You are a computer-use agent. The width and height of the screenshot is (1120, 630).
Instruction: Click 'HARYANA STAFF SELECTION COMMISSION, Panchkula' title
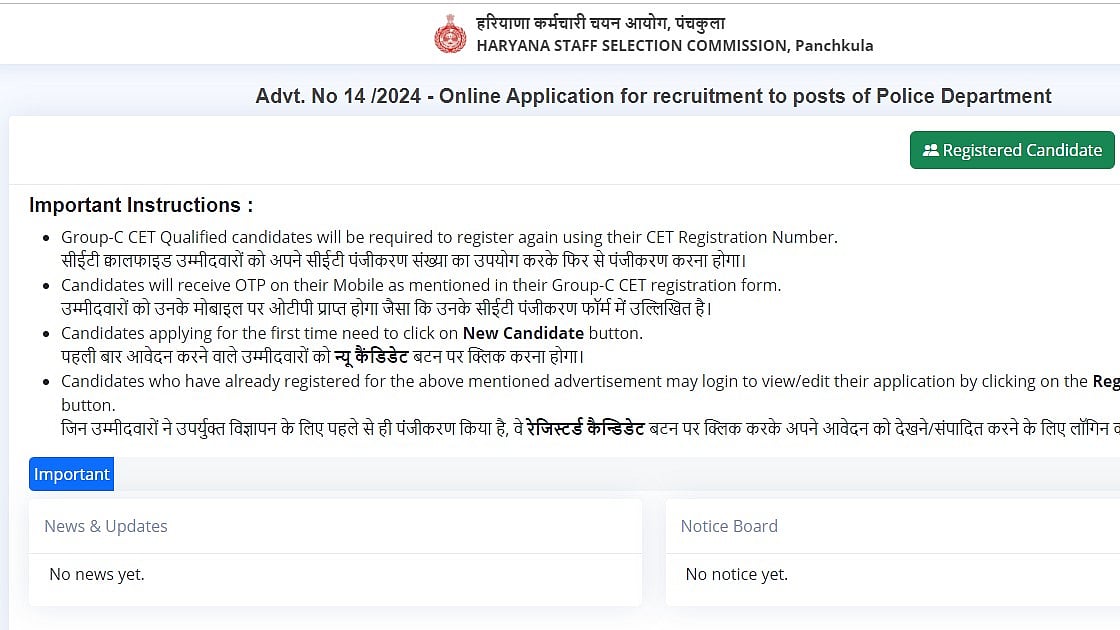pyautogui.click(x=674, y=46)
